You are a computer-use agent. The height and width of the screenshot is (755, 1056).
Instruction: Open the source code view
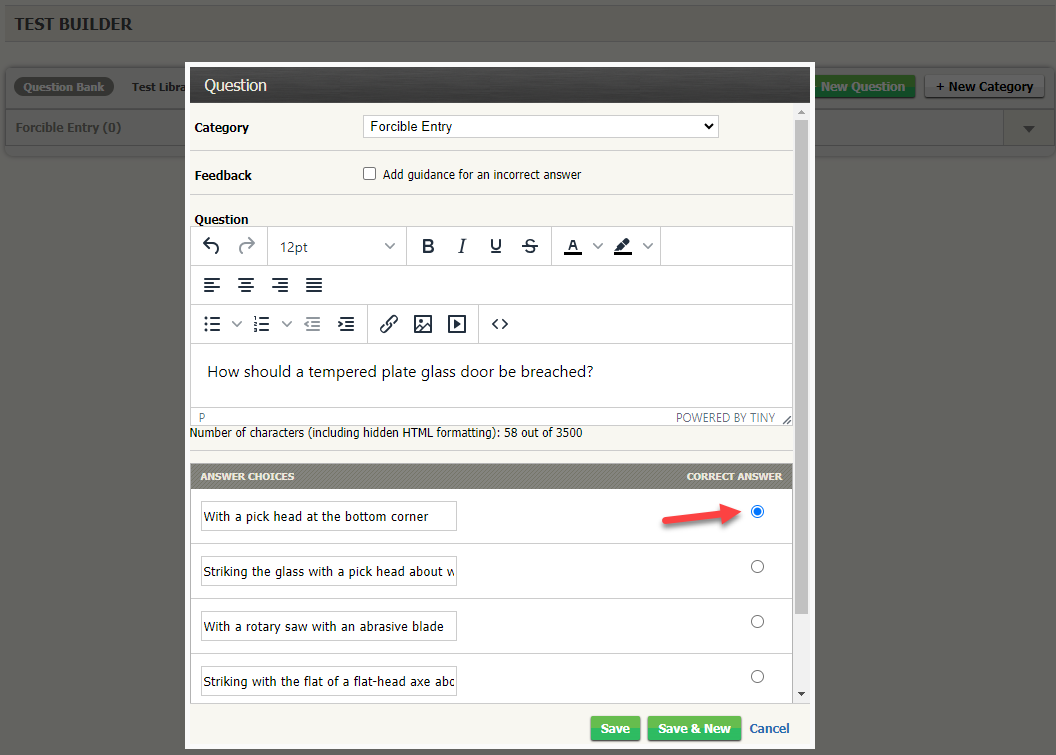pos(499,323)
